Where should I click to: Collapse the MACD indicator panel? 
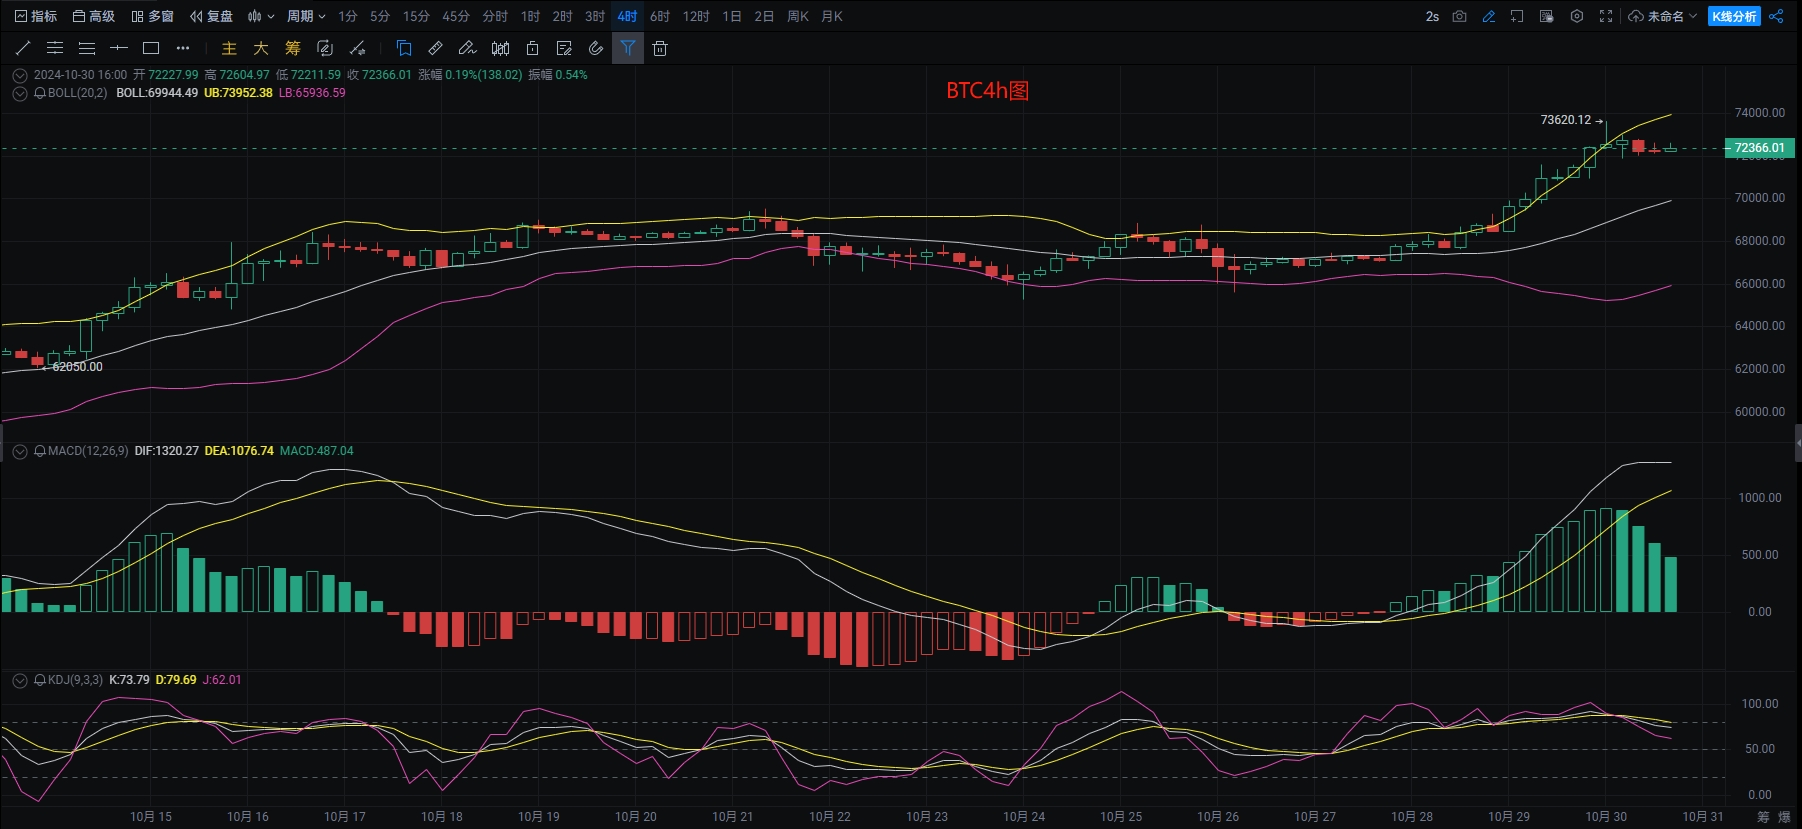coord(19,451)
